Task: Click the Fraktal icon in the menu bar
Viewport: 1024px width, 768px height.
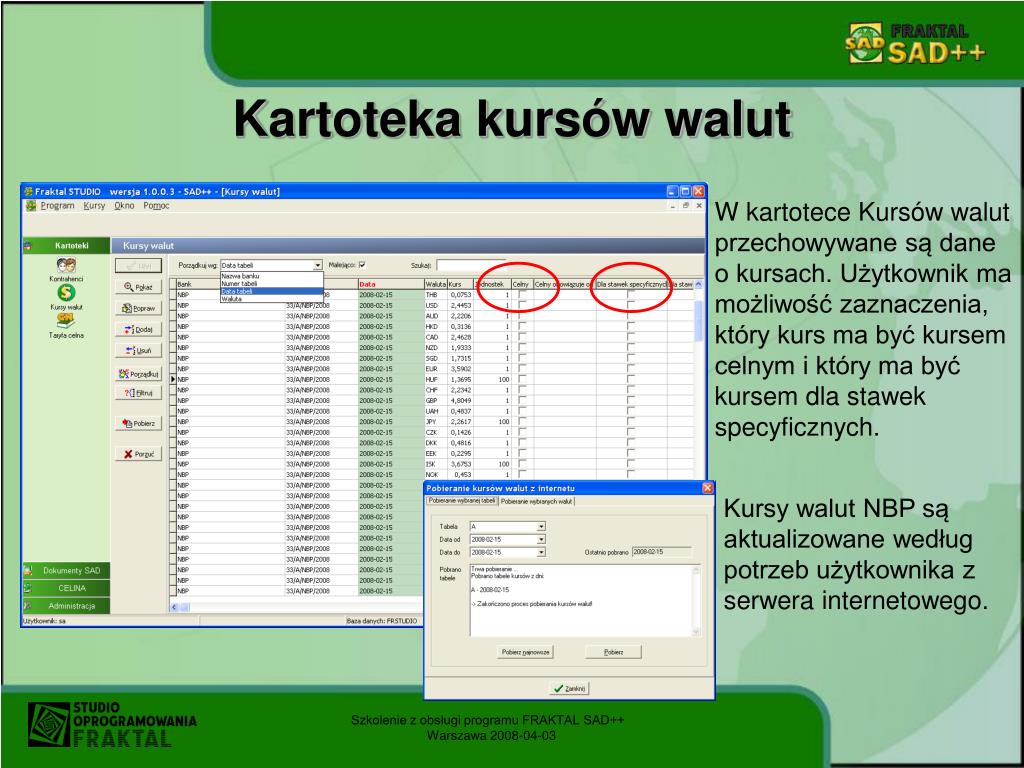Action: [31, 206]
